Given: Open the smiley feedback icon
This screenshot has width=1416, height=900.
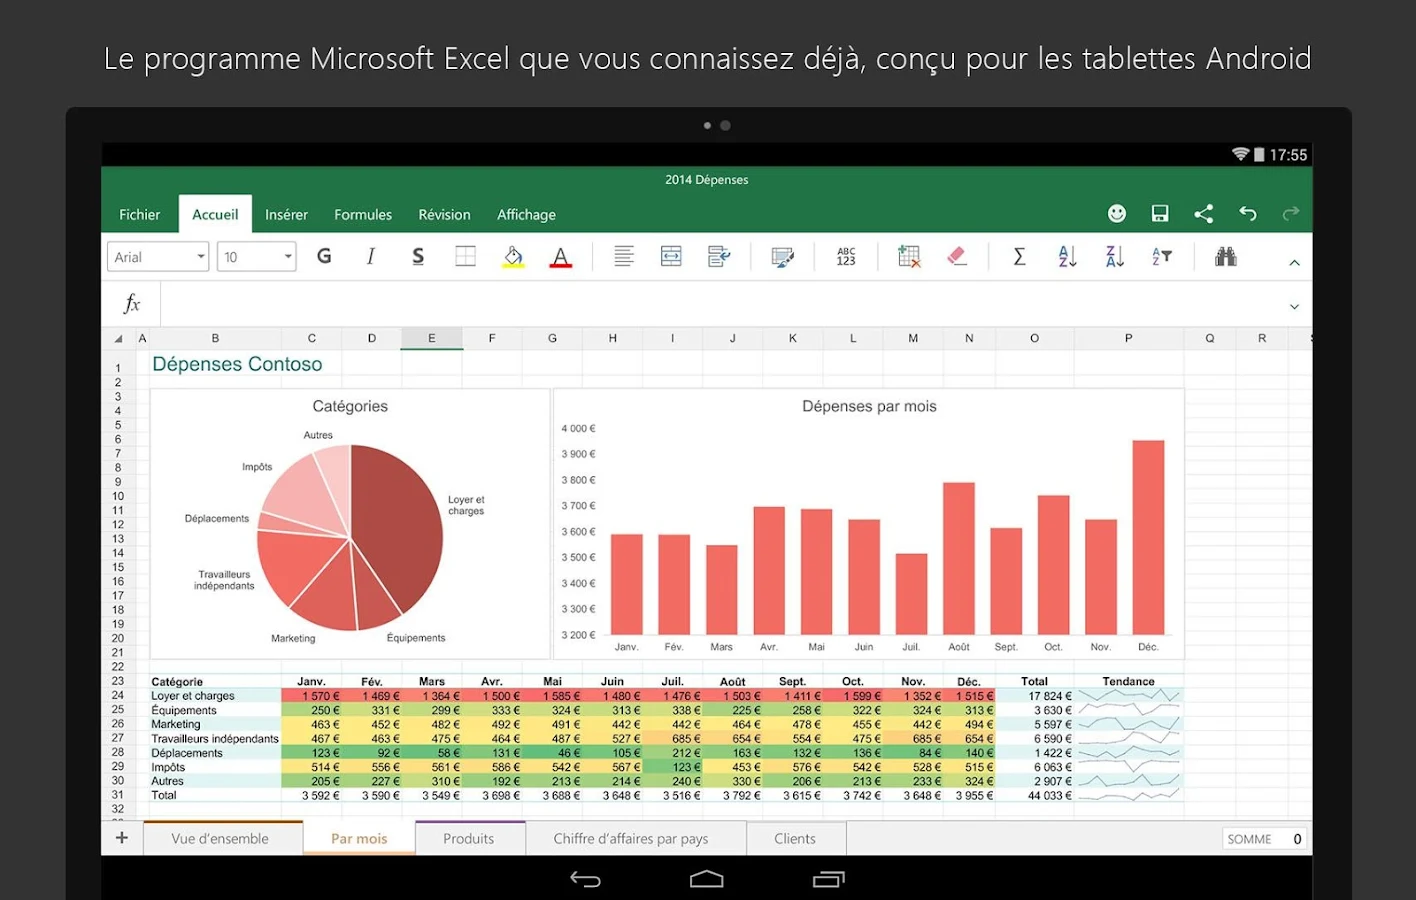Looking at the screenshot, I should tap(1117, 213).
